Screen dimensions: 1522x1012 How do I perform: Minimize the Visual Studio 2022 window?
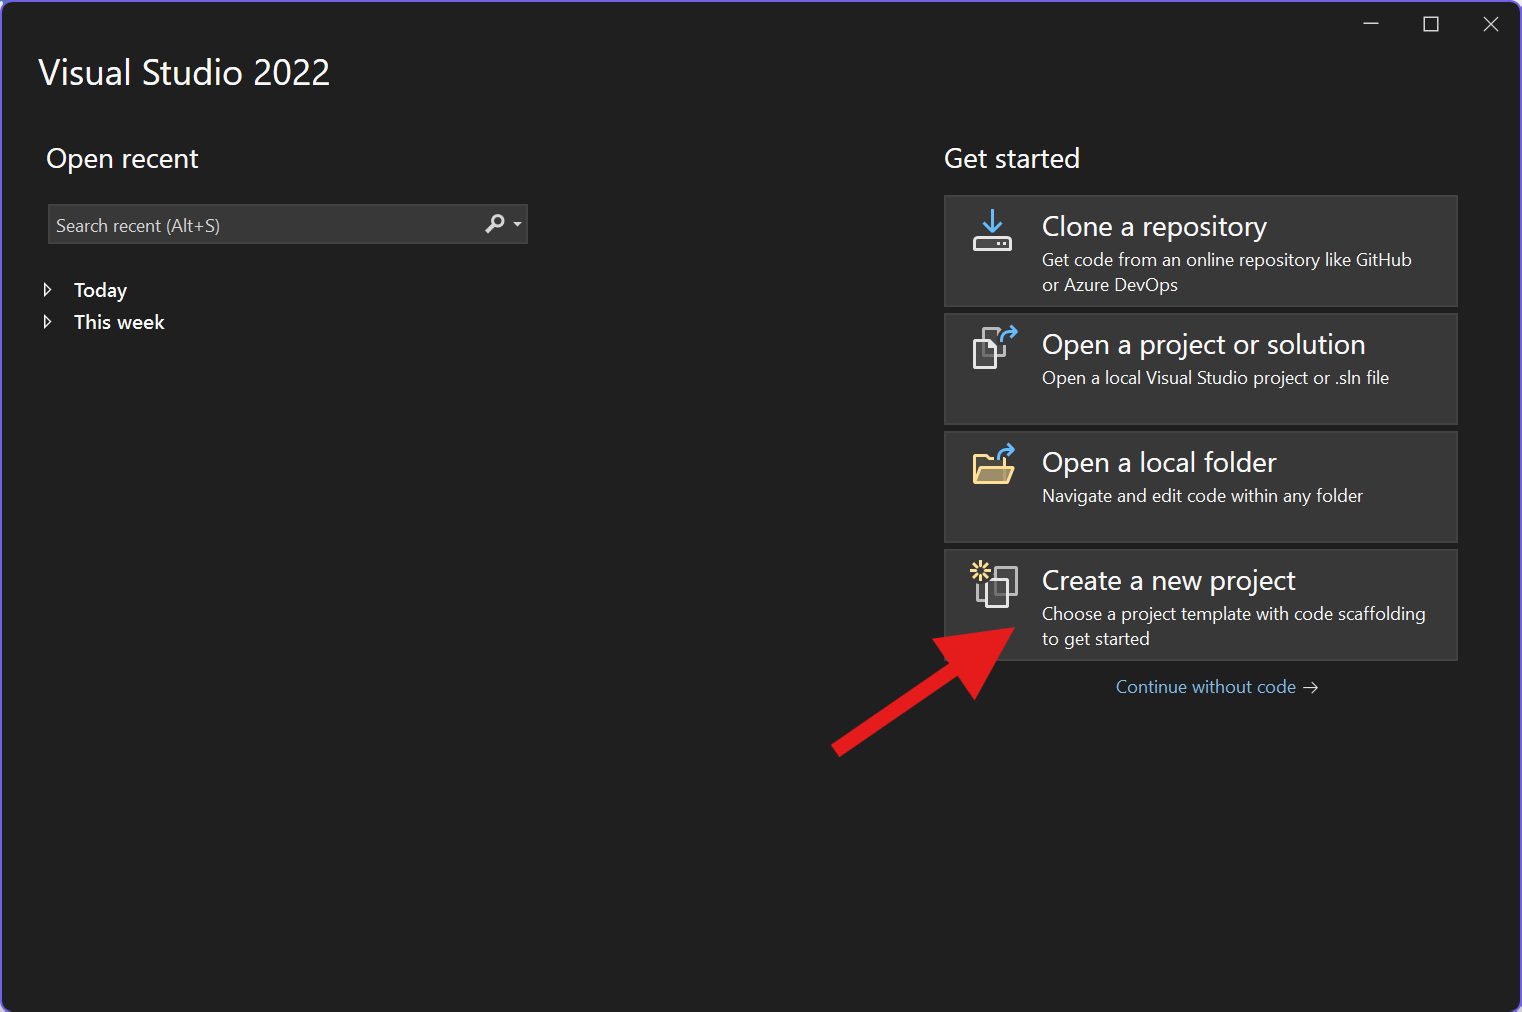click(x=1371, y=24)
